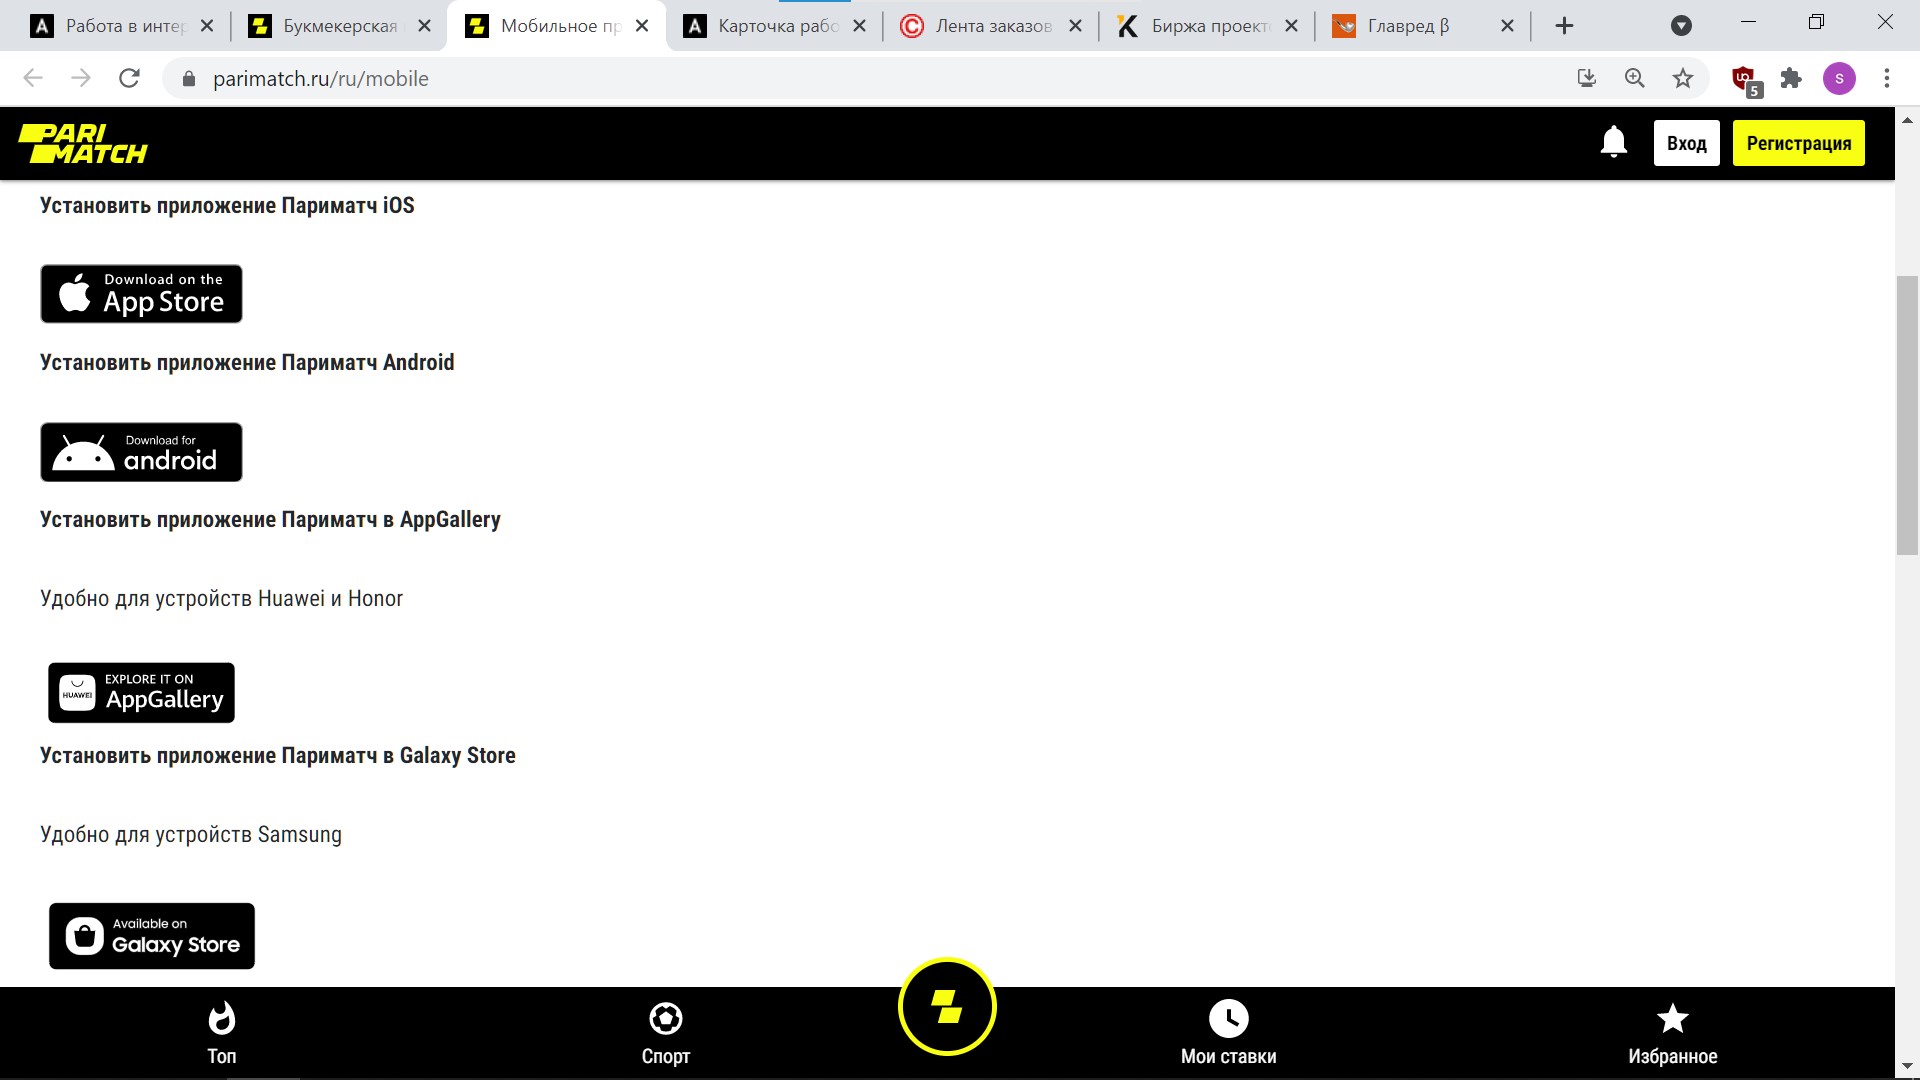This screenshot has height=1080, width=1920.
Task: Open the Huawei AppGallery badge
Action: point(141,692)
